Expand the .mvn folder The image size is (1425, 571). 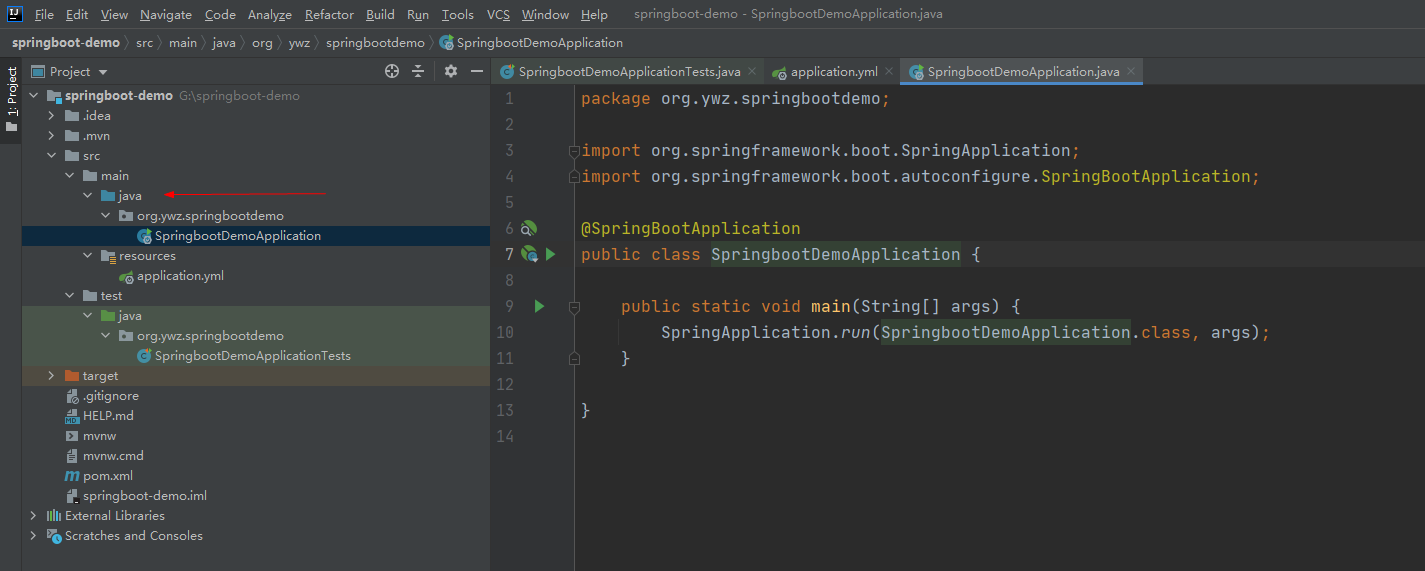[51, 136]
